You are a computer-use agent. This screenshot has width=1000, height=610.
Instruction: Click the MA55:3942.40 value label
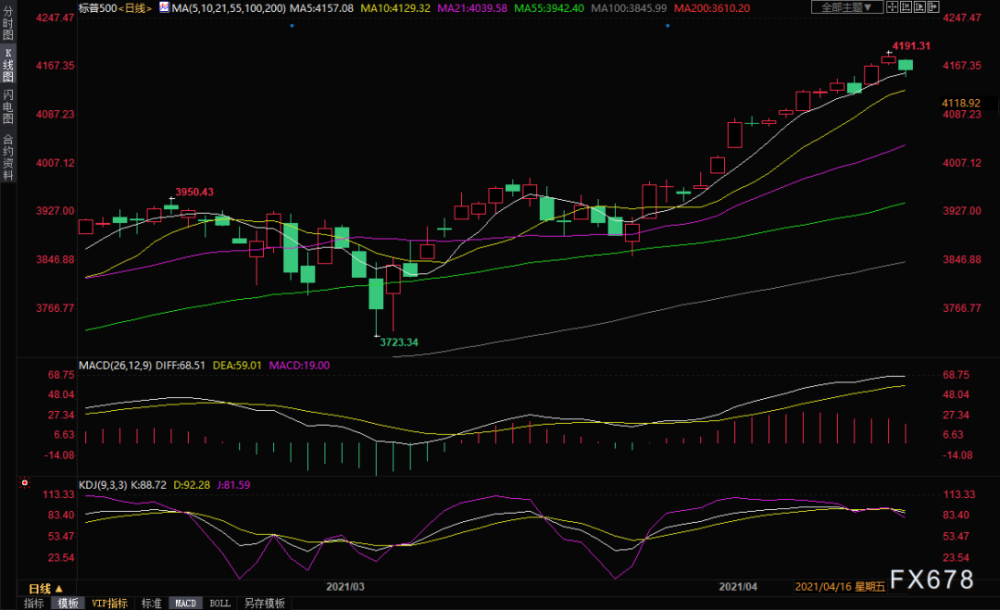click(549, 8)
